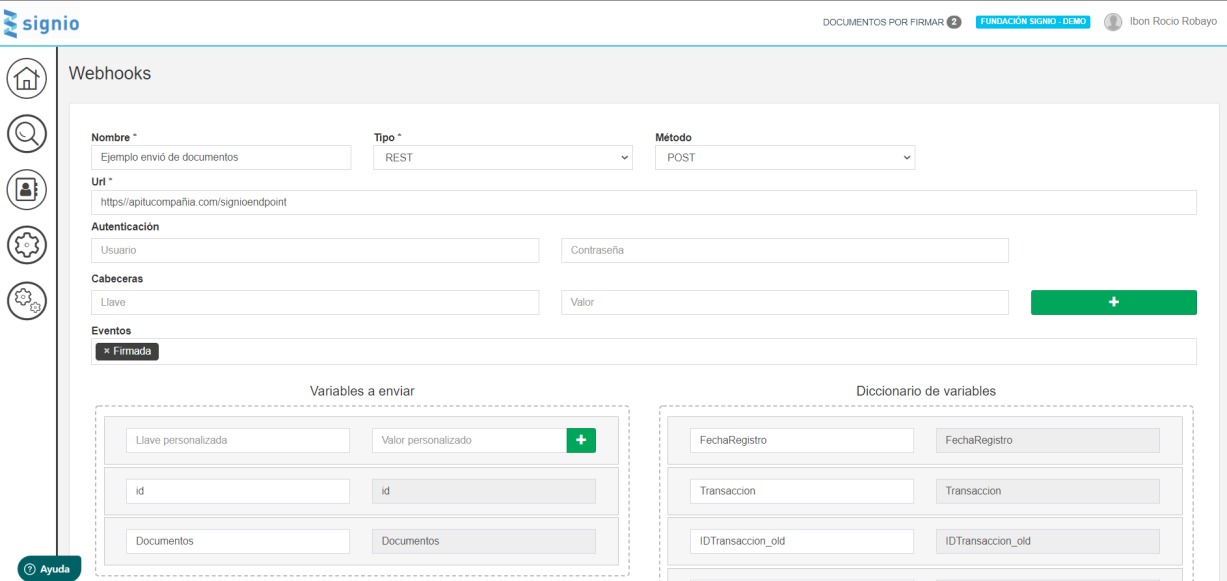Image resolution: width=1227 pixels, height=581 pixels.
Task: Click the Cabeceras label
Action: [117, 279]
